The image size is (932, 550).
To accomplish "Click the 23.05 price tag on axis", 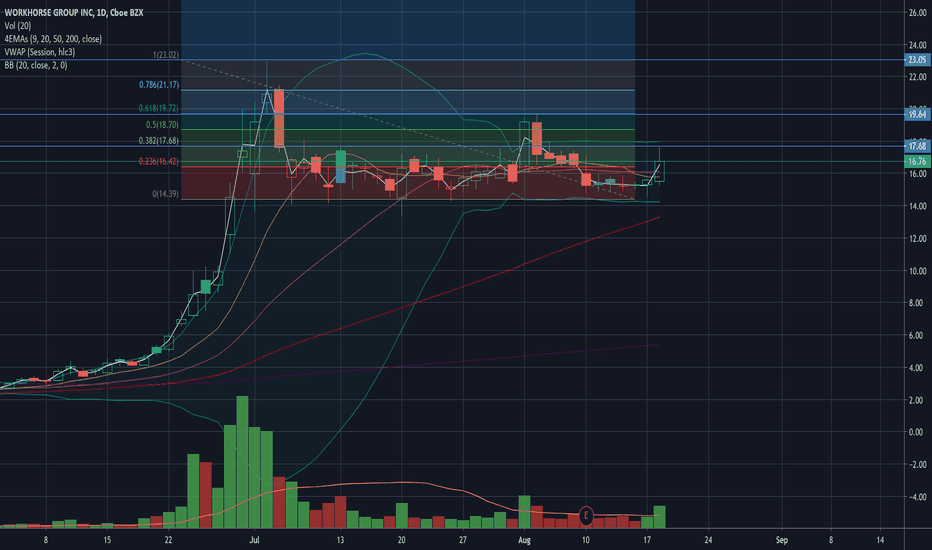I will [x=917, y=59].
